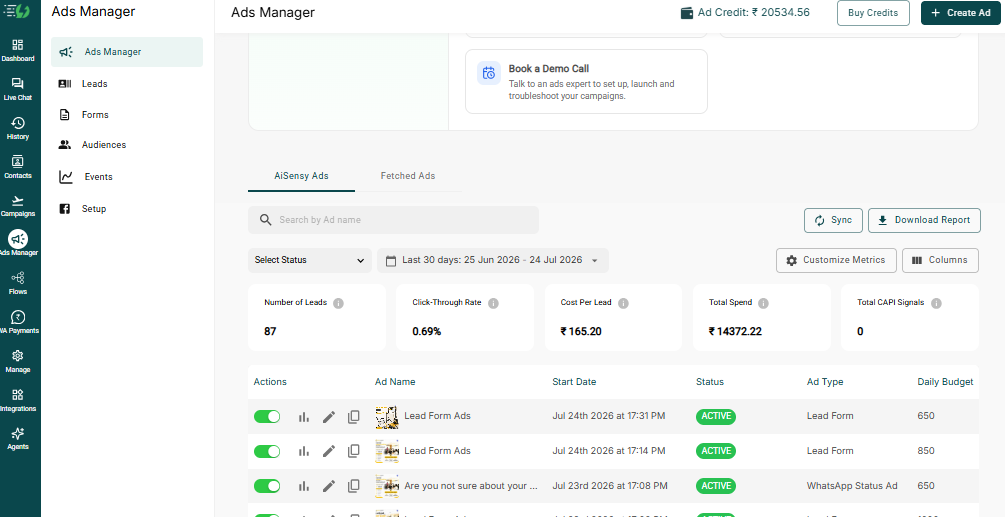
Task: Open the Dashboard icon in left rail
Action: 18,50
